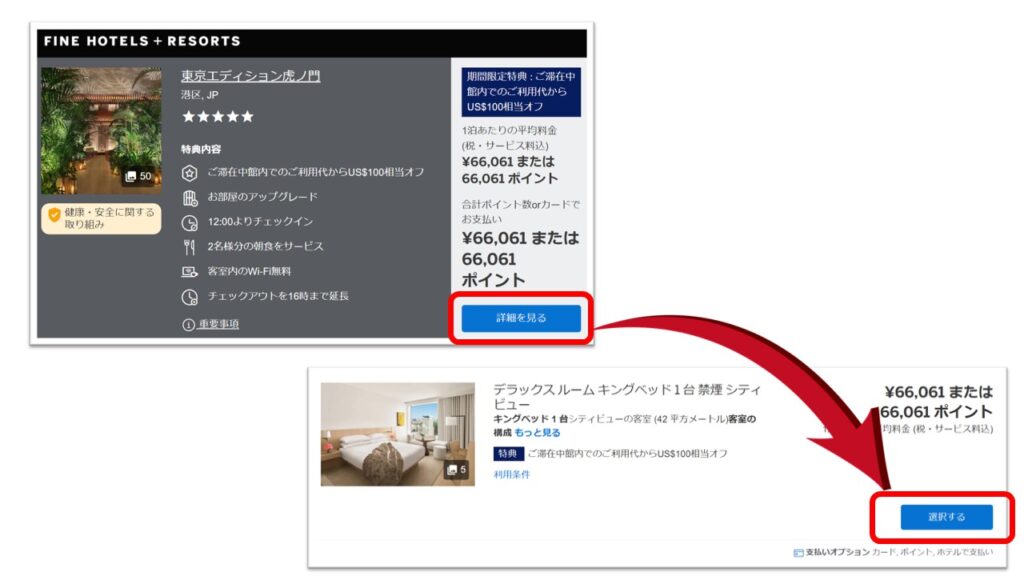This screenshot has height=576, width=1024.
Task: Click the 客室内のWi-Fi無料 benefit text
Action: click(249, 271)
